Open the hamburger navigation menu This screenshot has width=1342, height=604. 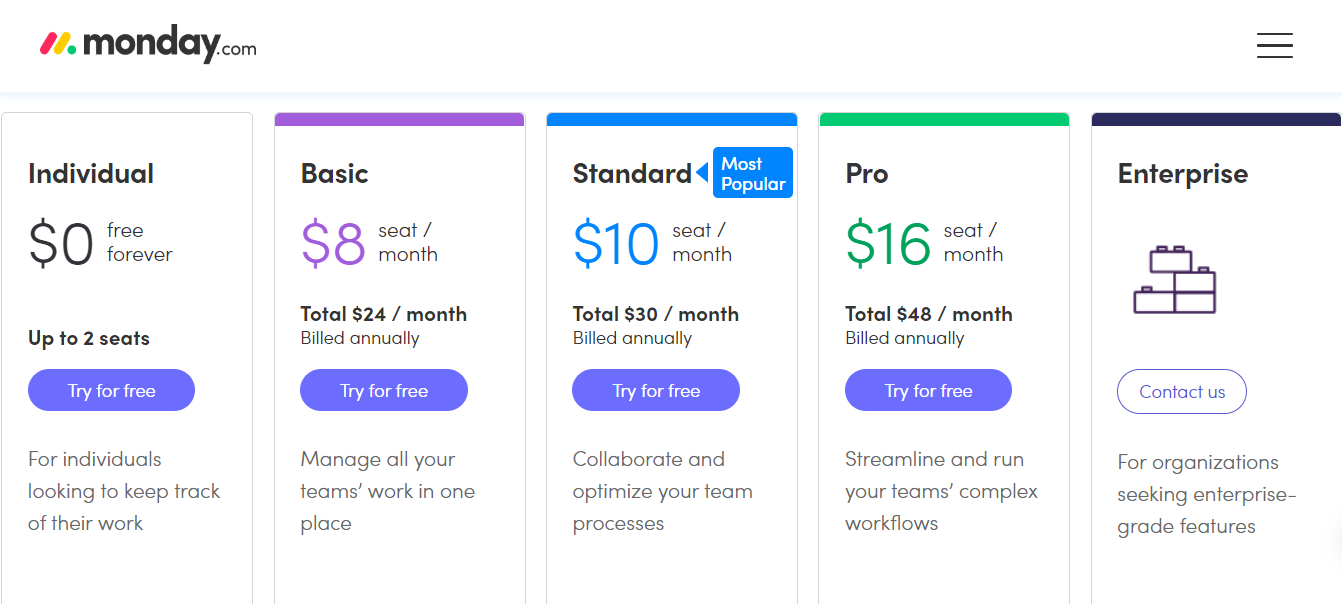[1274, 45]
